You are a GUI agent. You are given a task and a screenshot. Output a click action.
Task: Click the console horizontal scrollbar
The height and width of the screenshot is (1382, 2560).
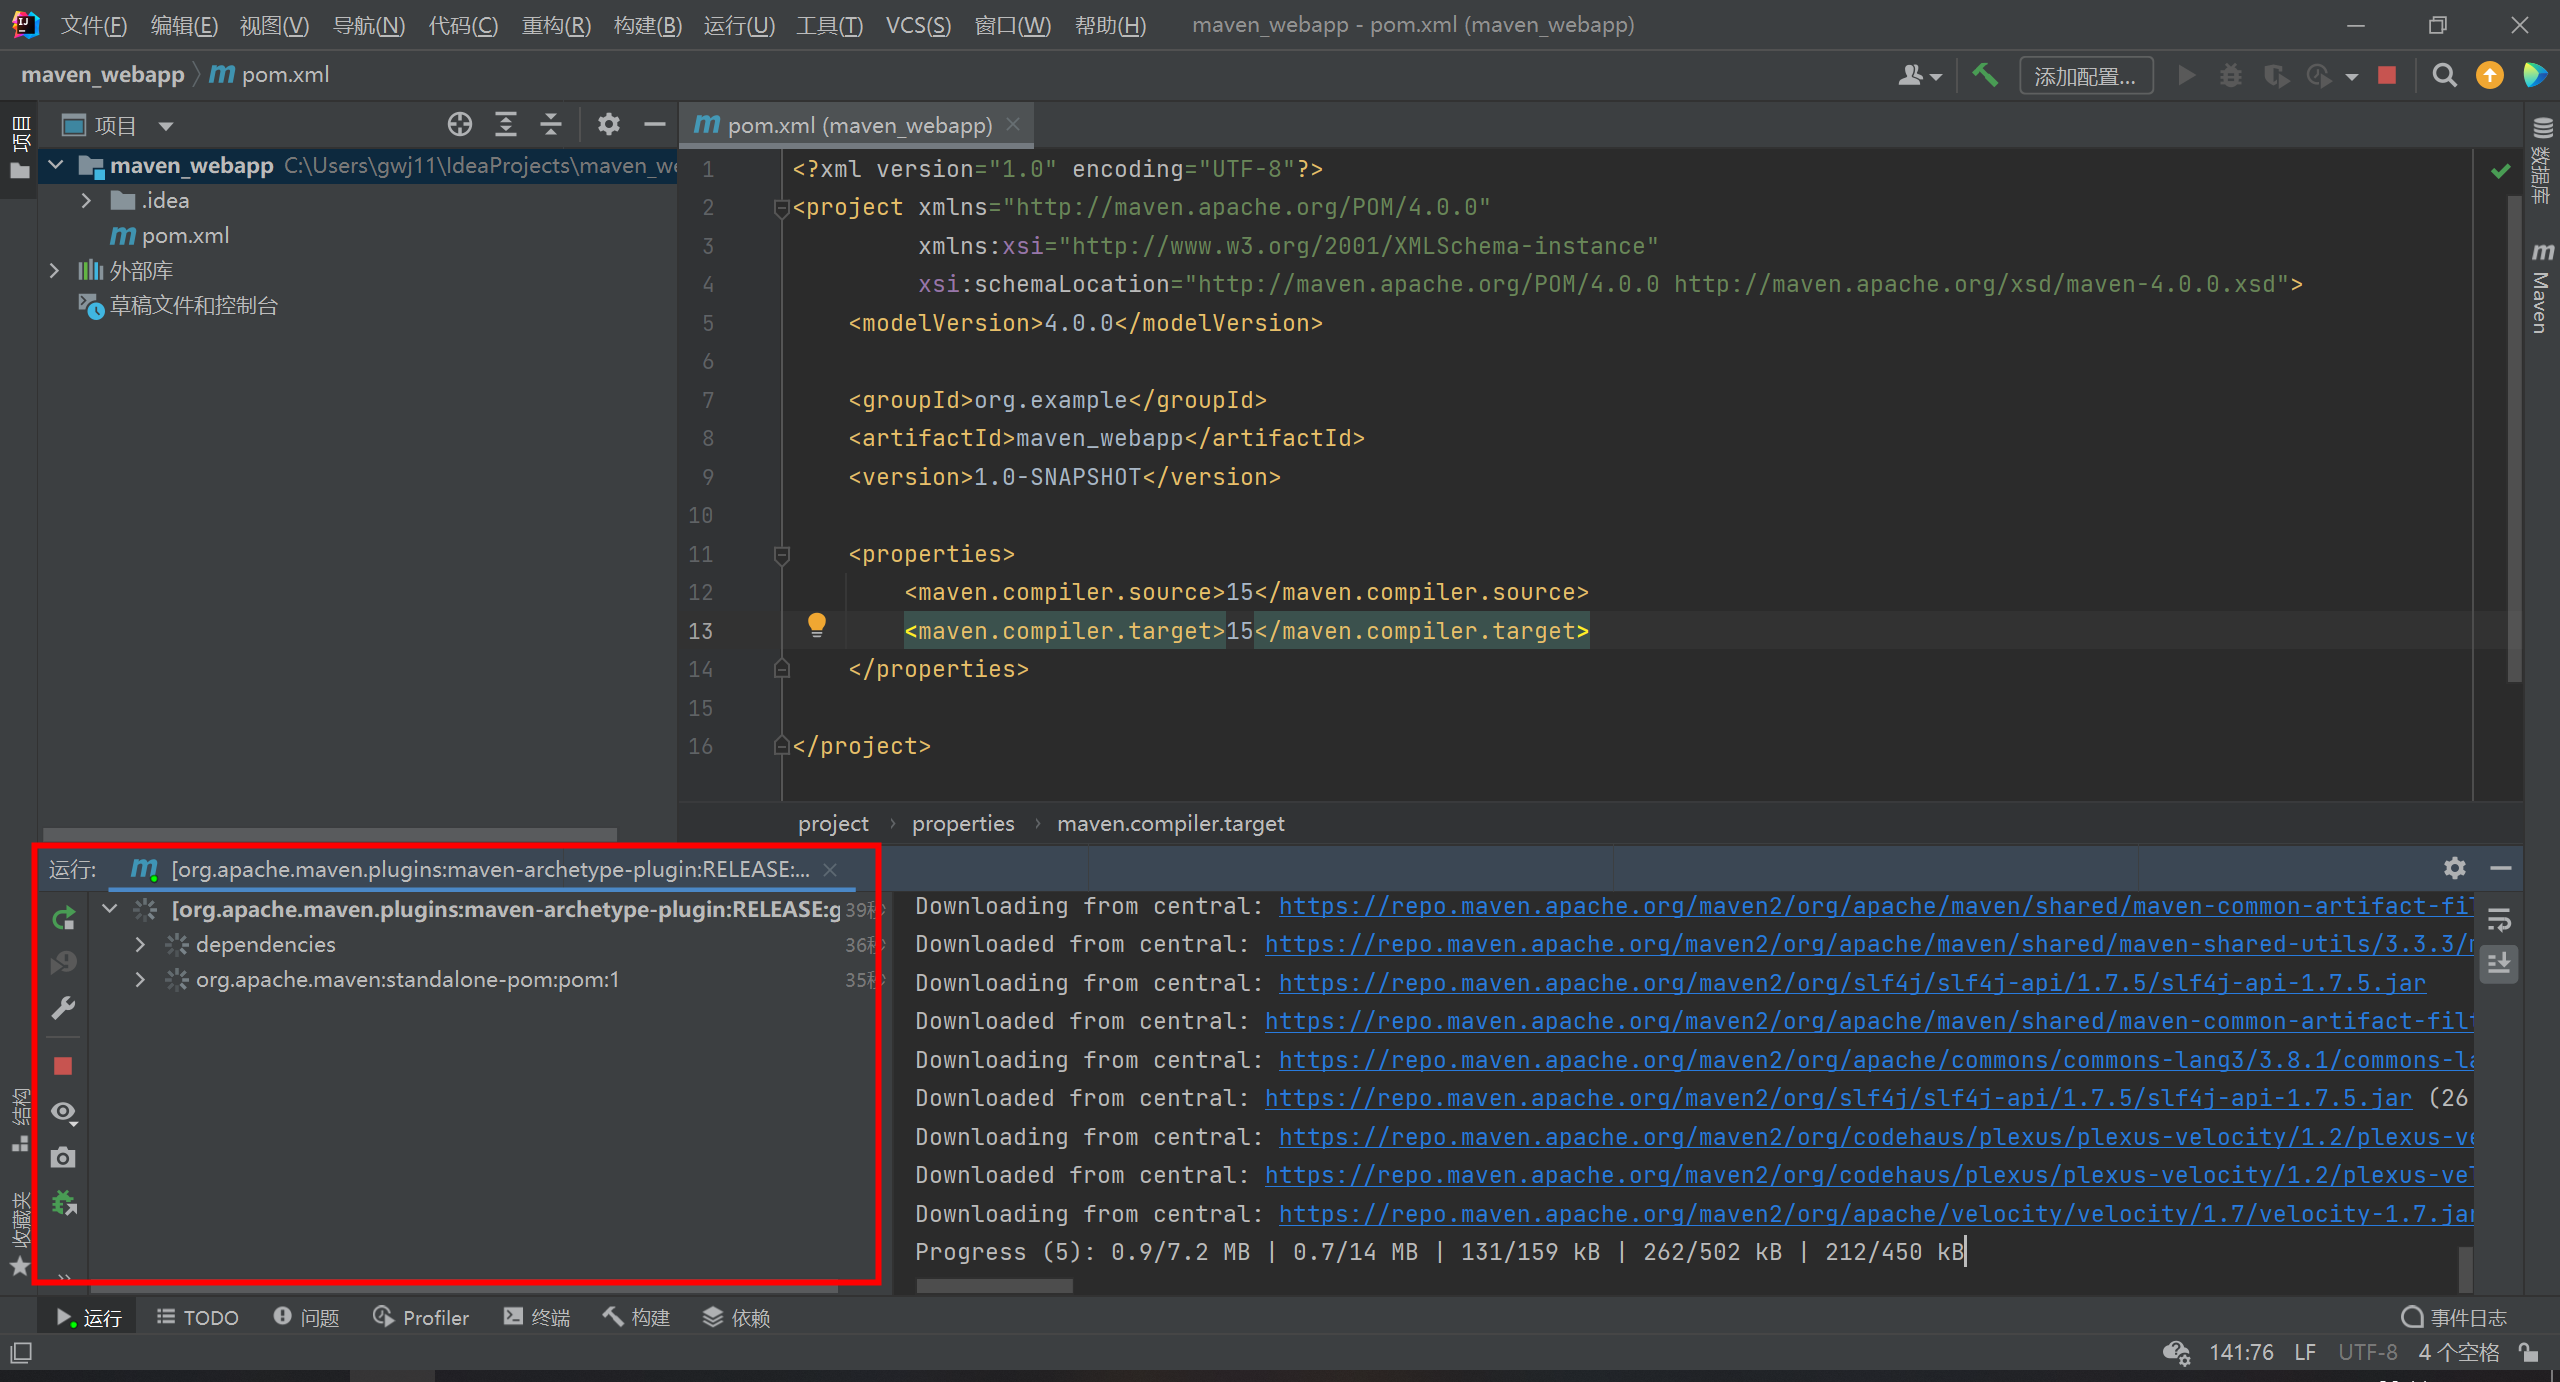(994, 1286)
